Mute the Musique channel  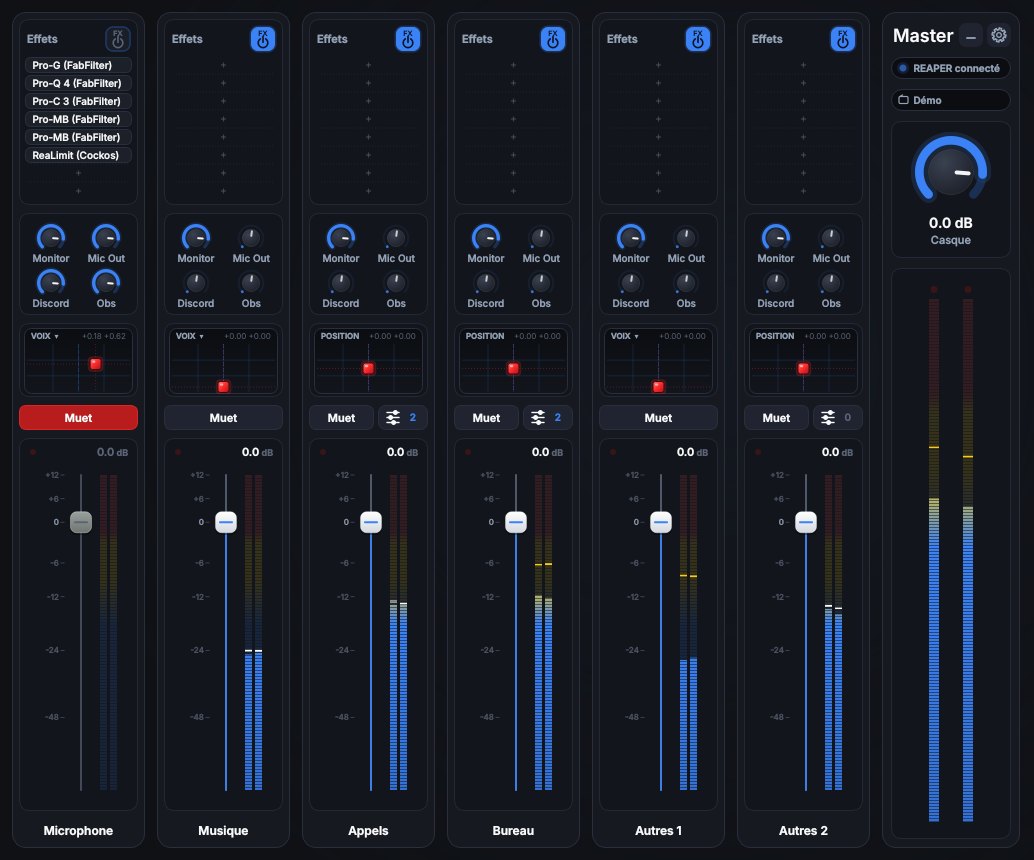[x=224, y=417]
